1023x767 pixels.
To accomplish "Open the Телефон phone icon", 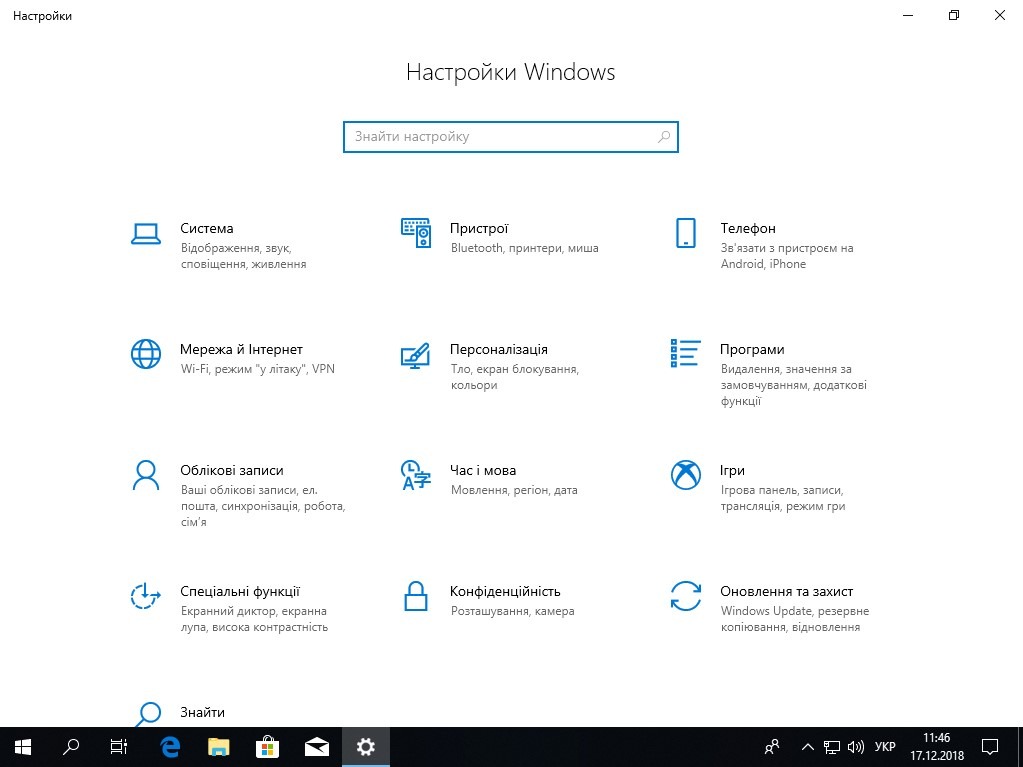I will click(x=686, y=233).
